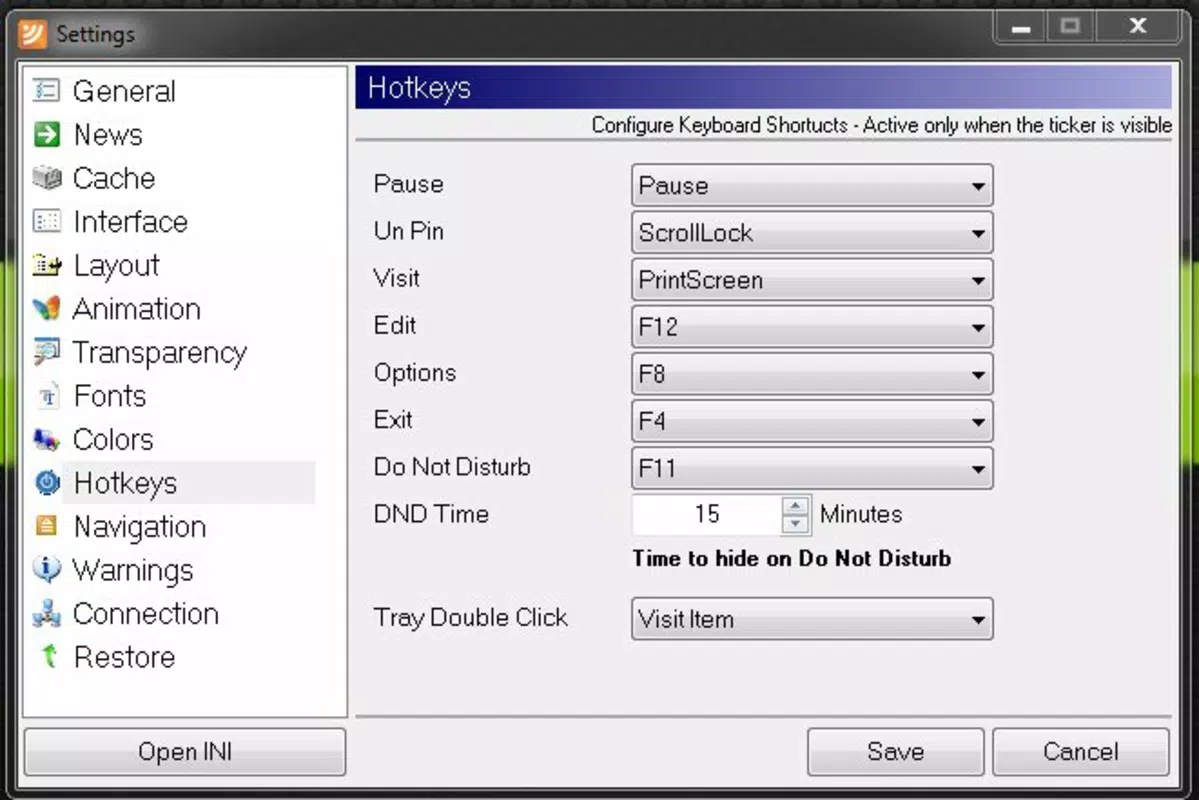Viewport: 1199px width, 800px height.
Task: Click the Colors icon
Action: coord(47,440)
